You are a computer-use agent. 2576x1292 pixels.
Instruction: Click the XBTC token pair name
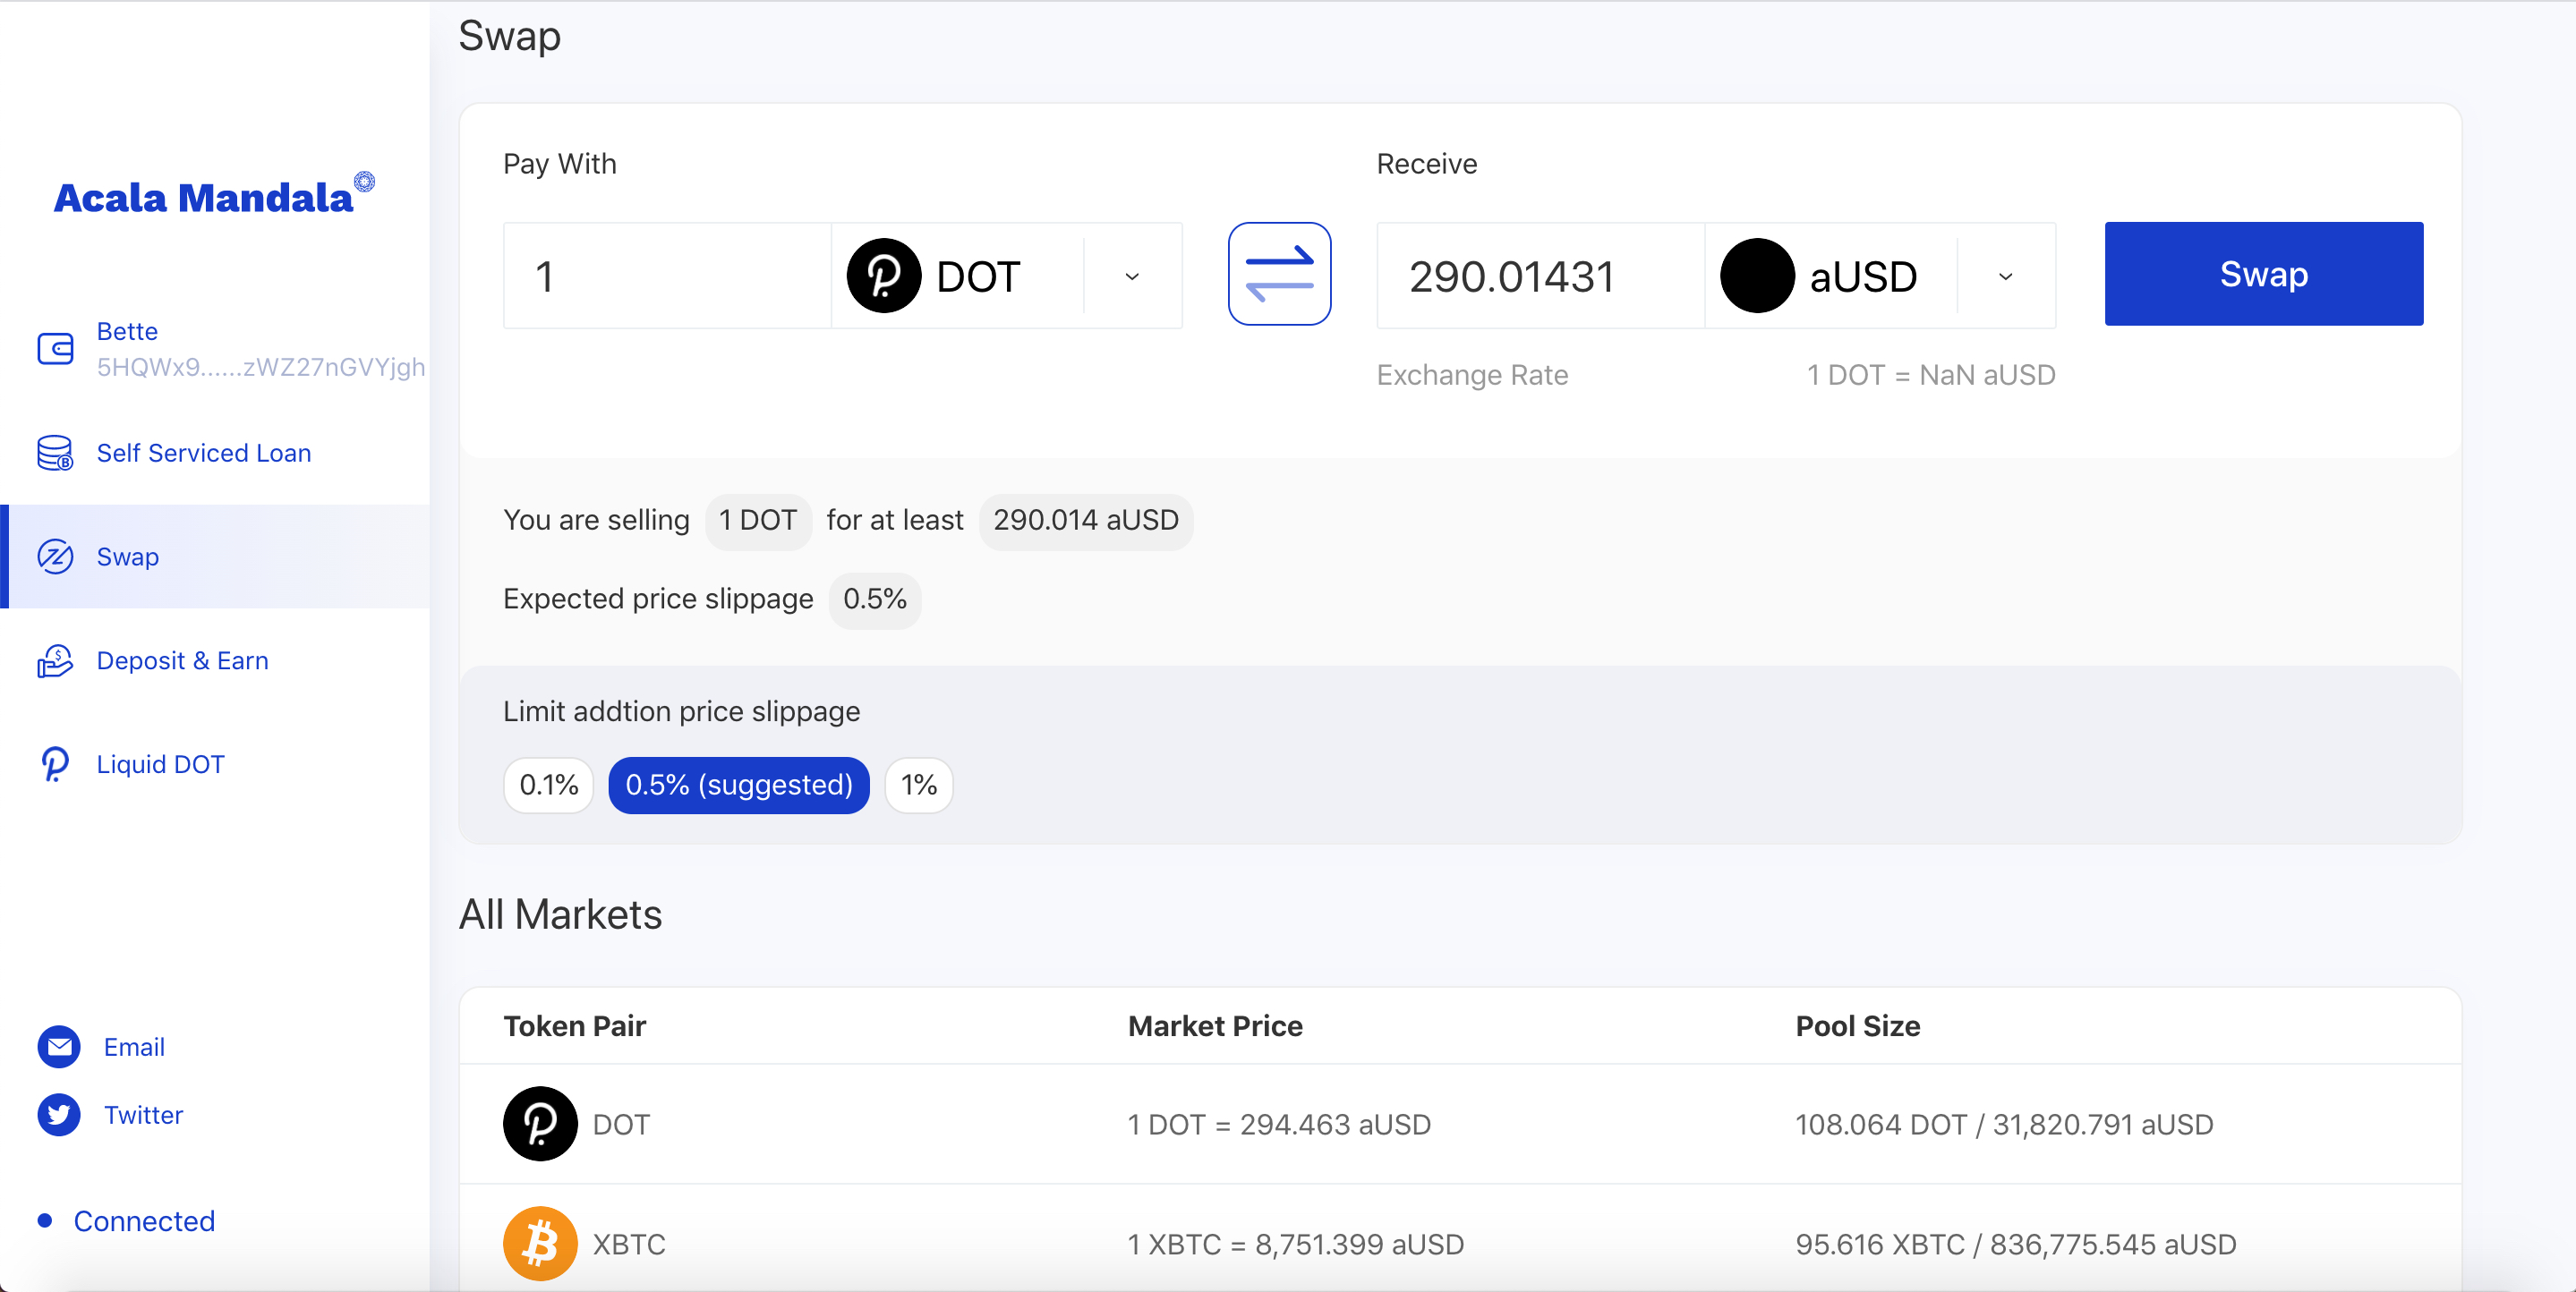[x=629, y=1245]
